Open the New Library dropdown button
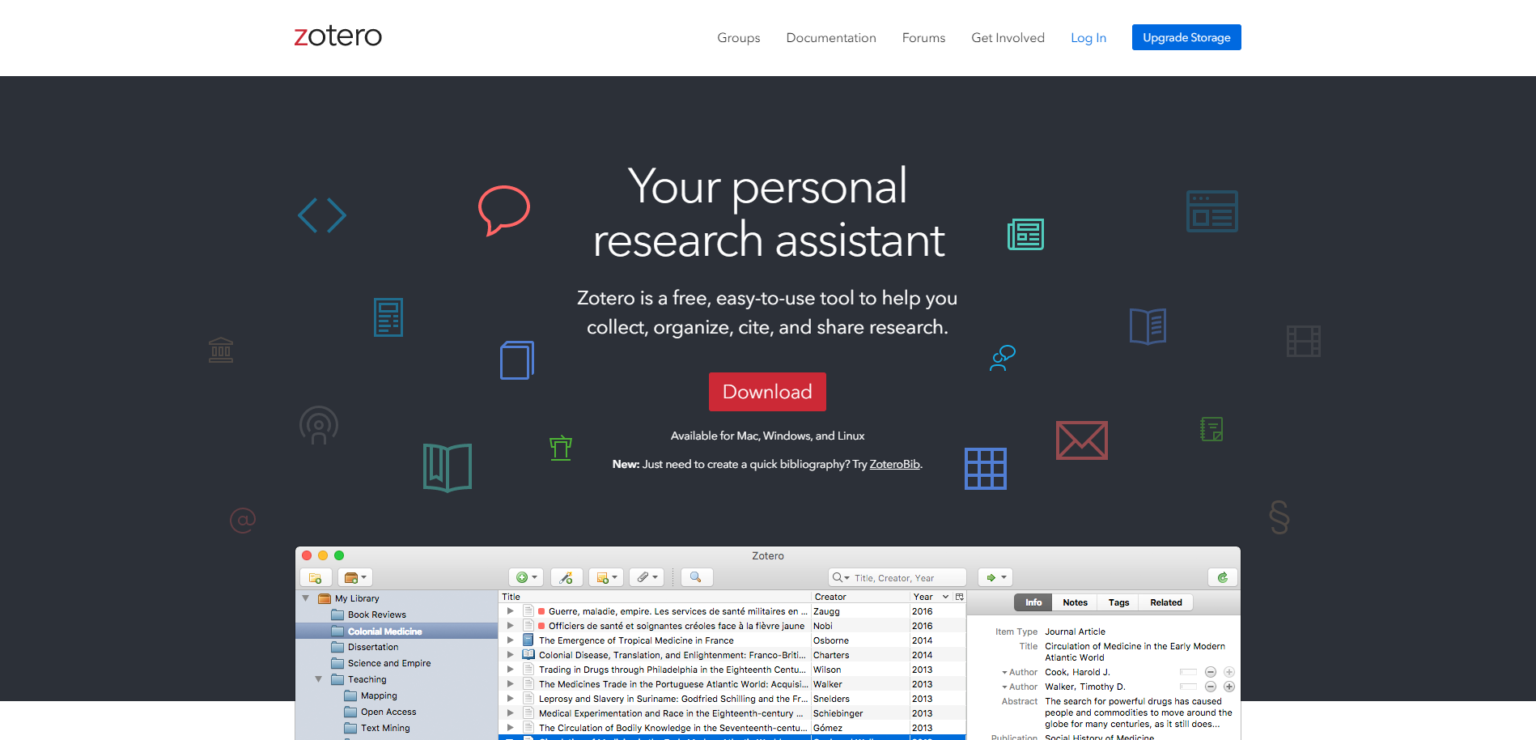 [354, 577]
